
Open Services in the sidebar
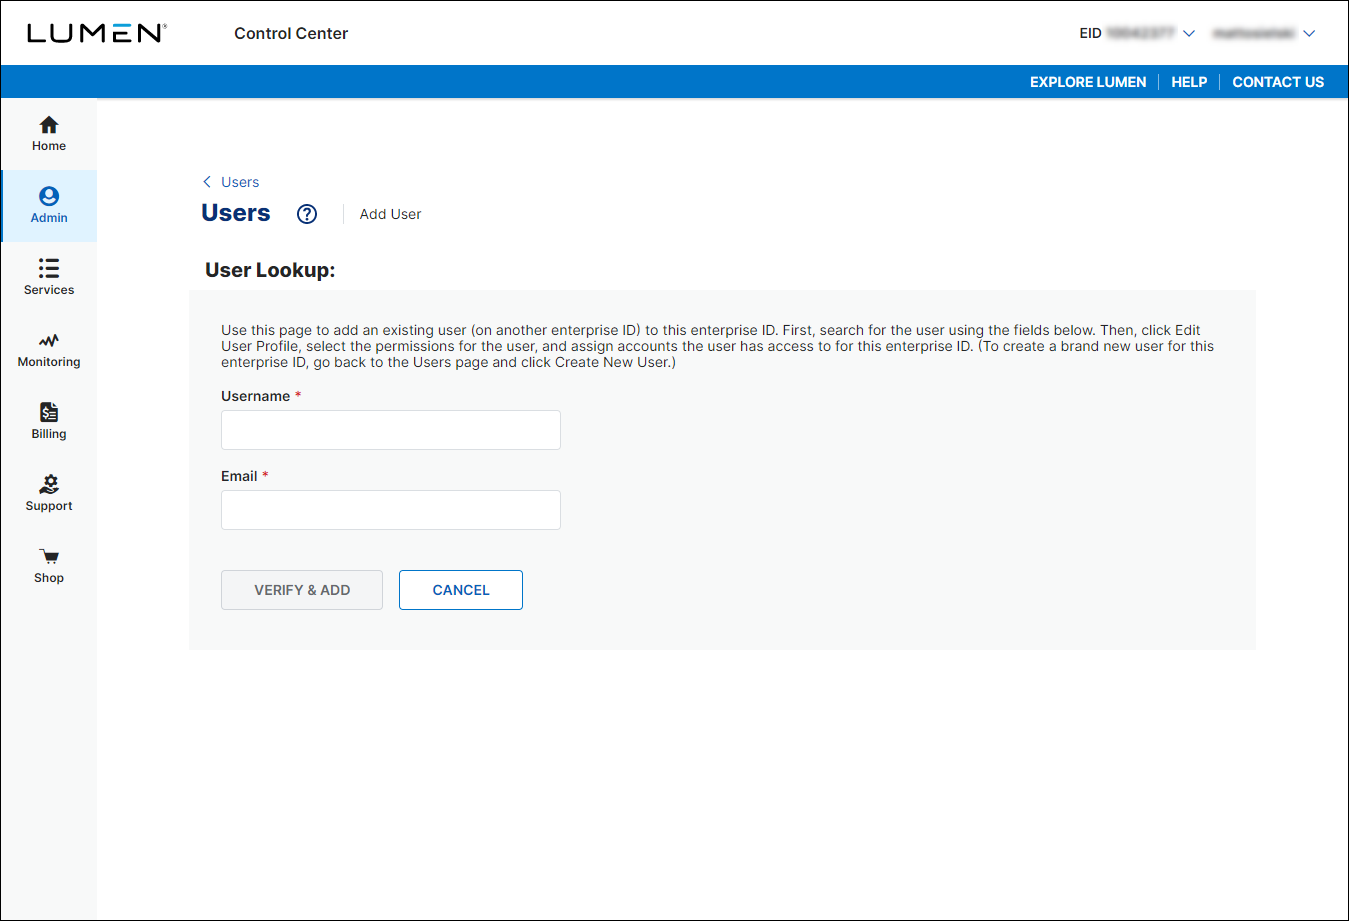coord(49,278)
